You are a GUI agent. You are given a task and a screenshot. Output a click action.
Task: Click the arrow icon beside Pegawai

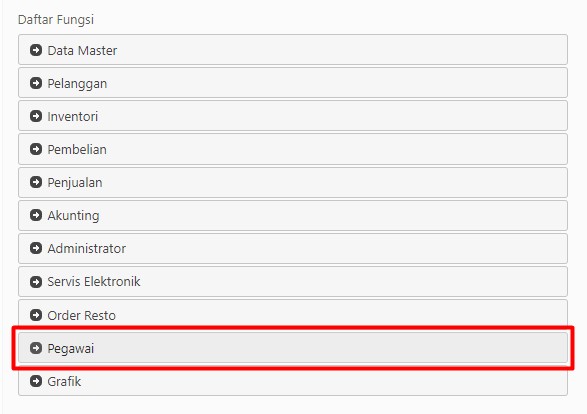(36, 348)
